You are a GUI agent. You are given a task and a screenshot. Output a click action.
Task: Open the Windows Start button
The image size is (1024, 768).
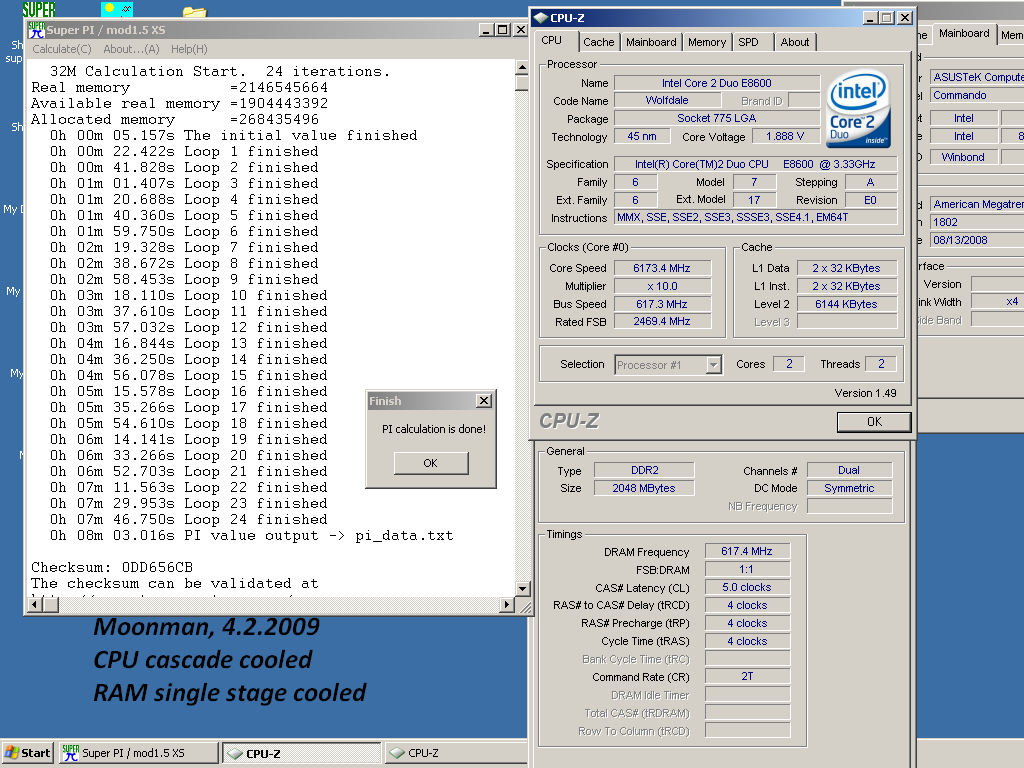[x=27, y=753]
